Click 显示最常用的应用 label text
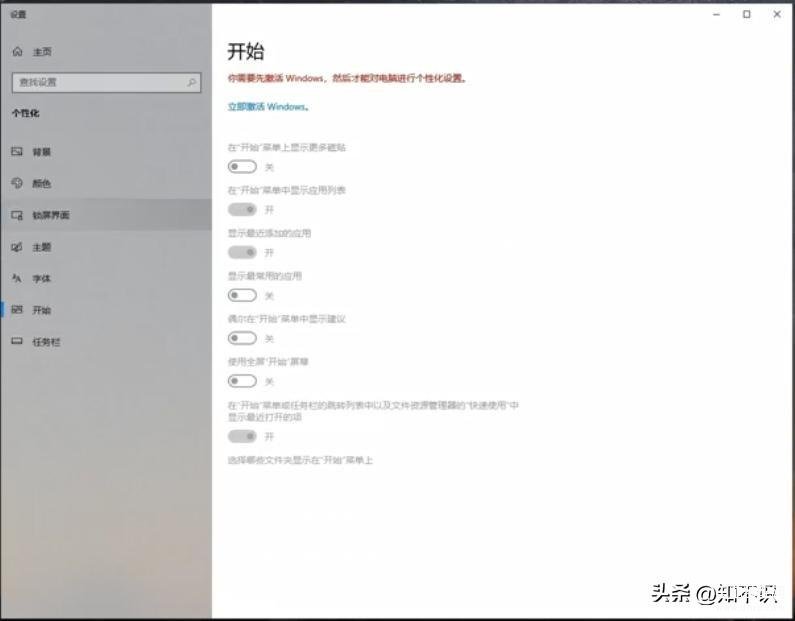 [265, 276]
